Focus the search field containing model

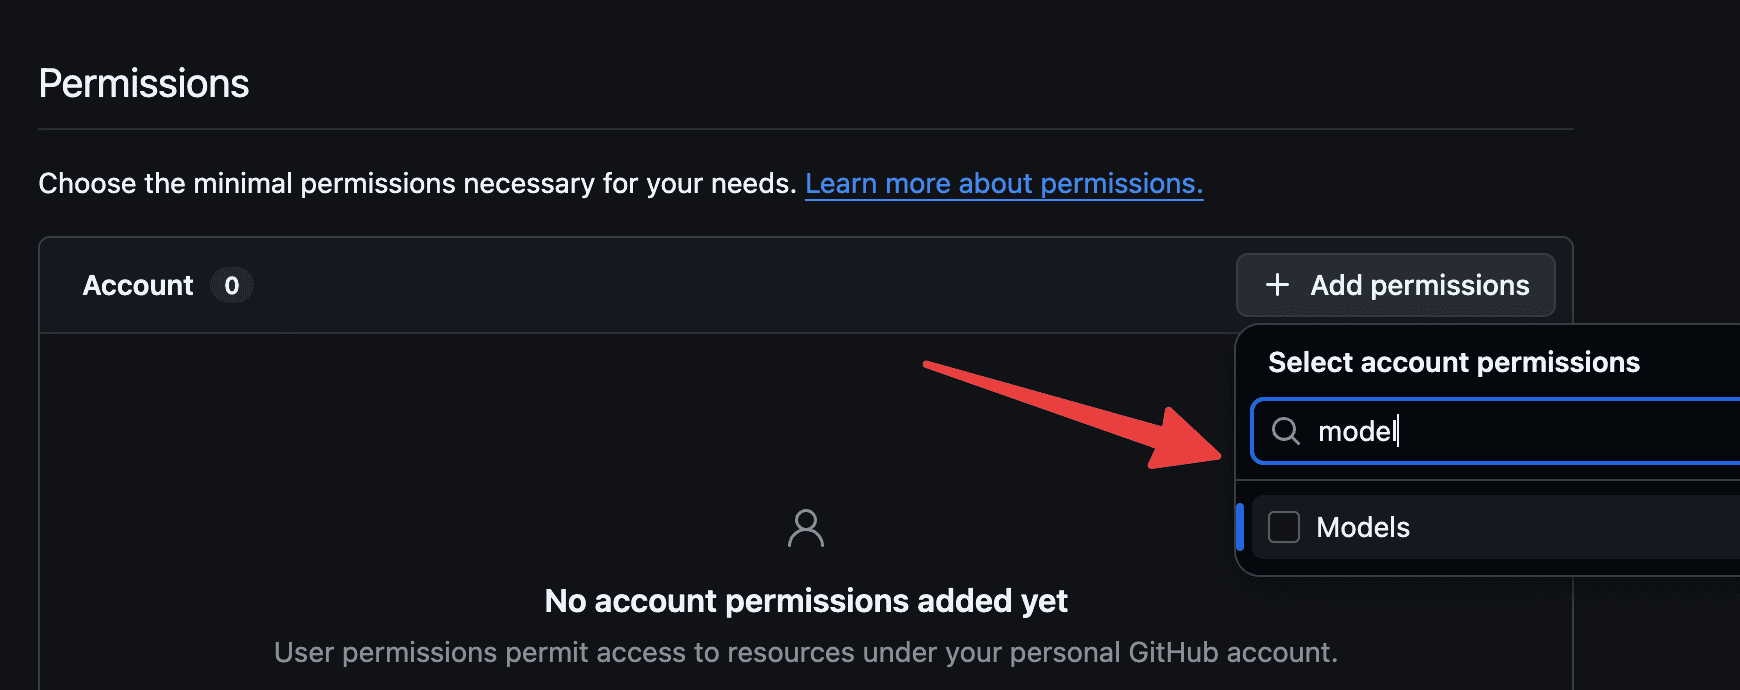[1496, 431]
